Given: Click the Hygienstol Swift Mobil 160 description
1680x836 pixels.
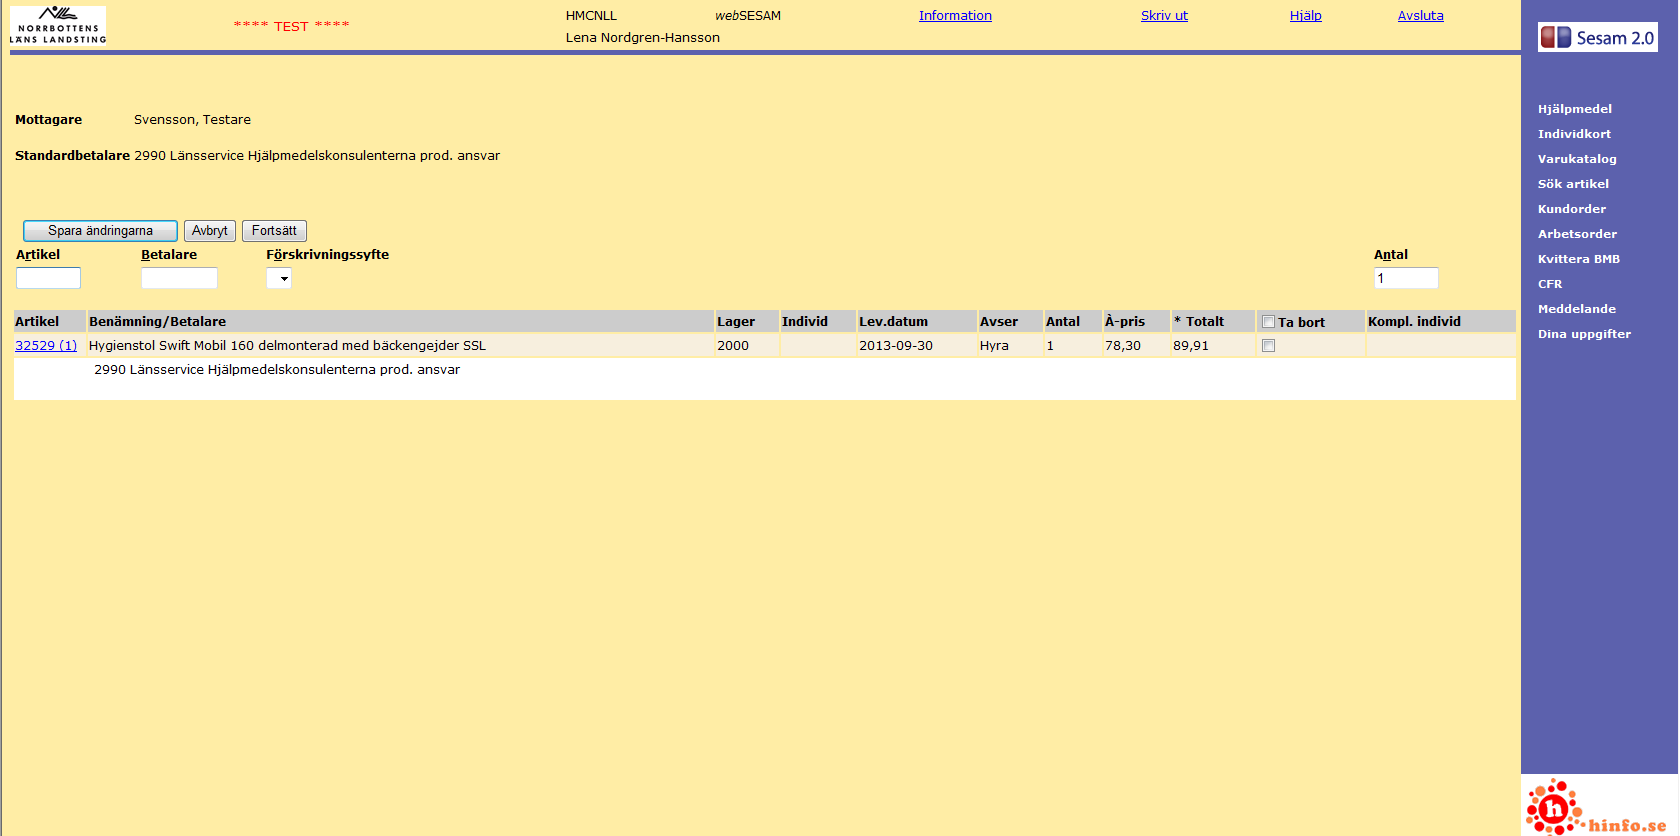Looking at the screenshot, I should [287, 346].
